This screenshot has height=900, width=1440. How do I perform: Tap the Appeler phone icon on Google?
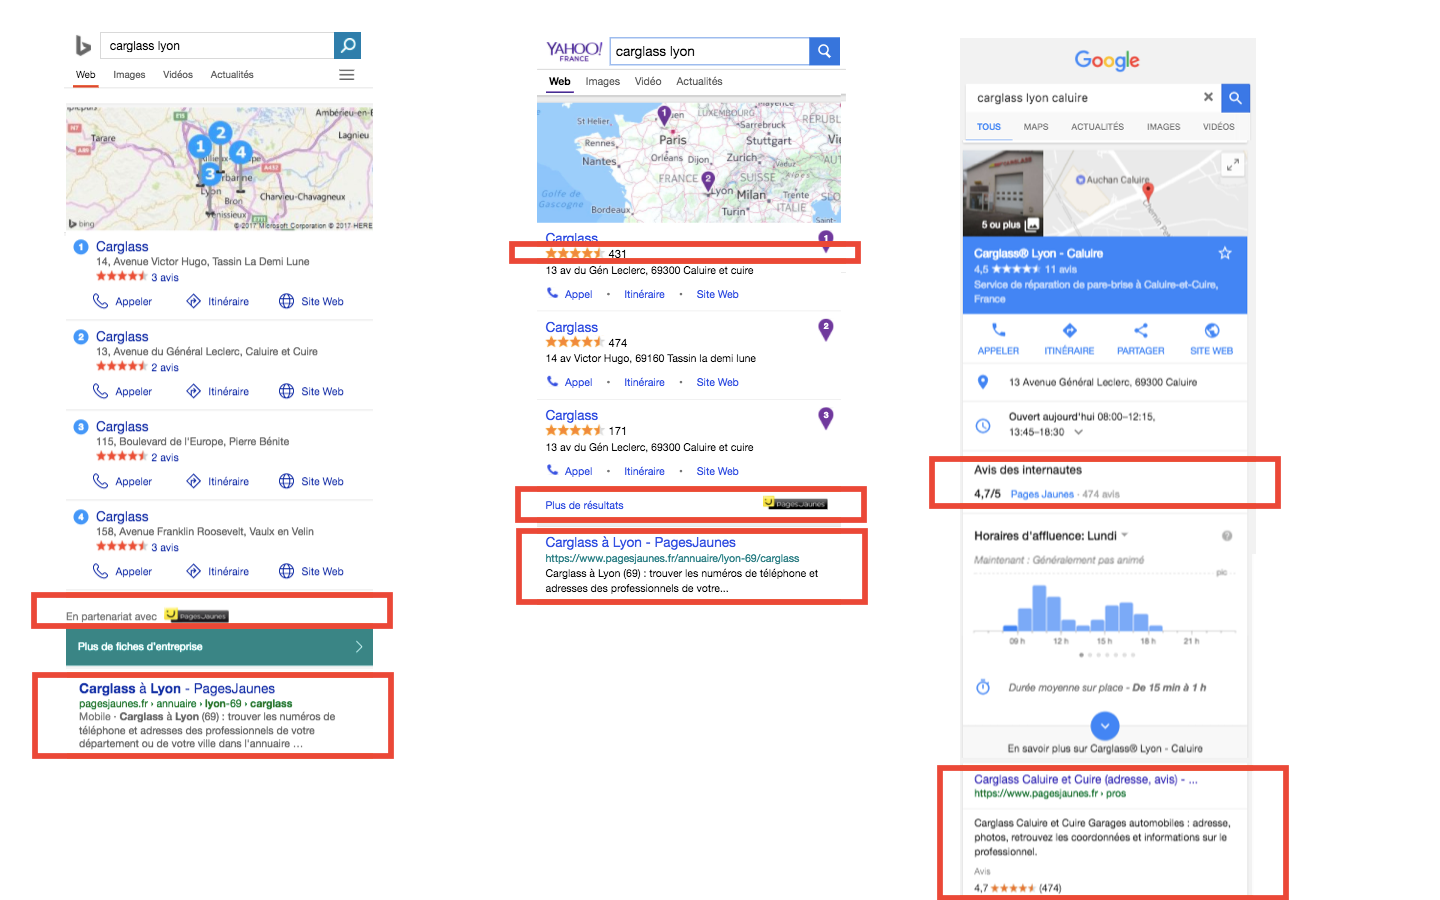pos(998,331)
